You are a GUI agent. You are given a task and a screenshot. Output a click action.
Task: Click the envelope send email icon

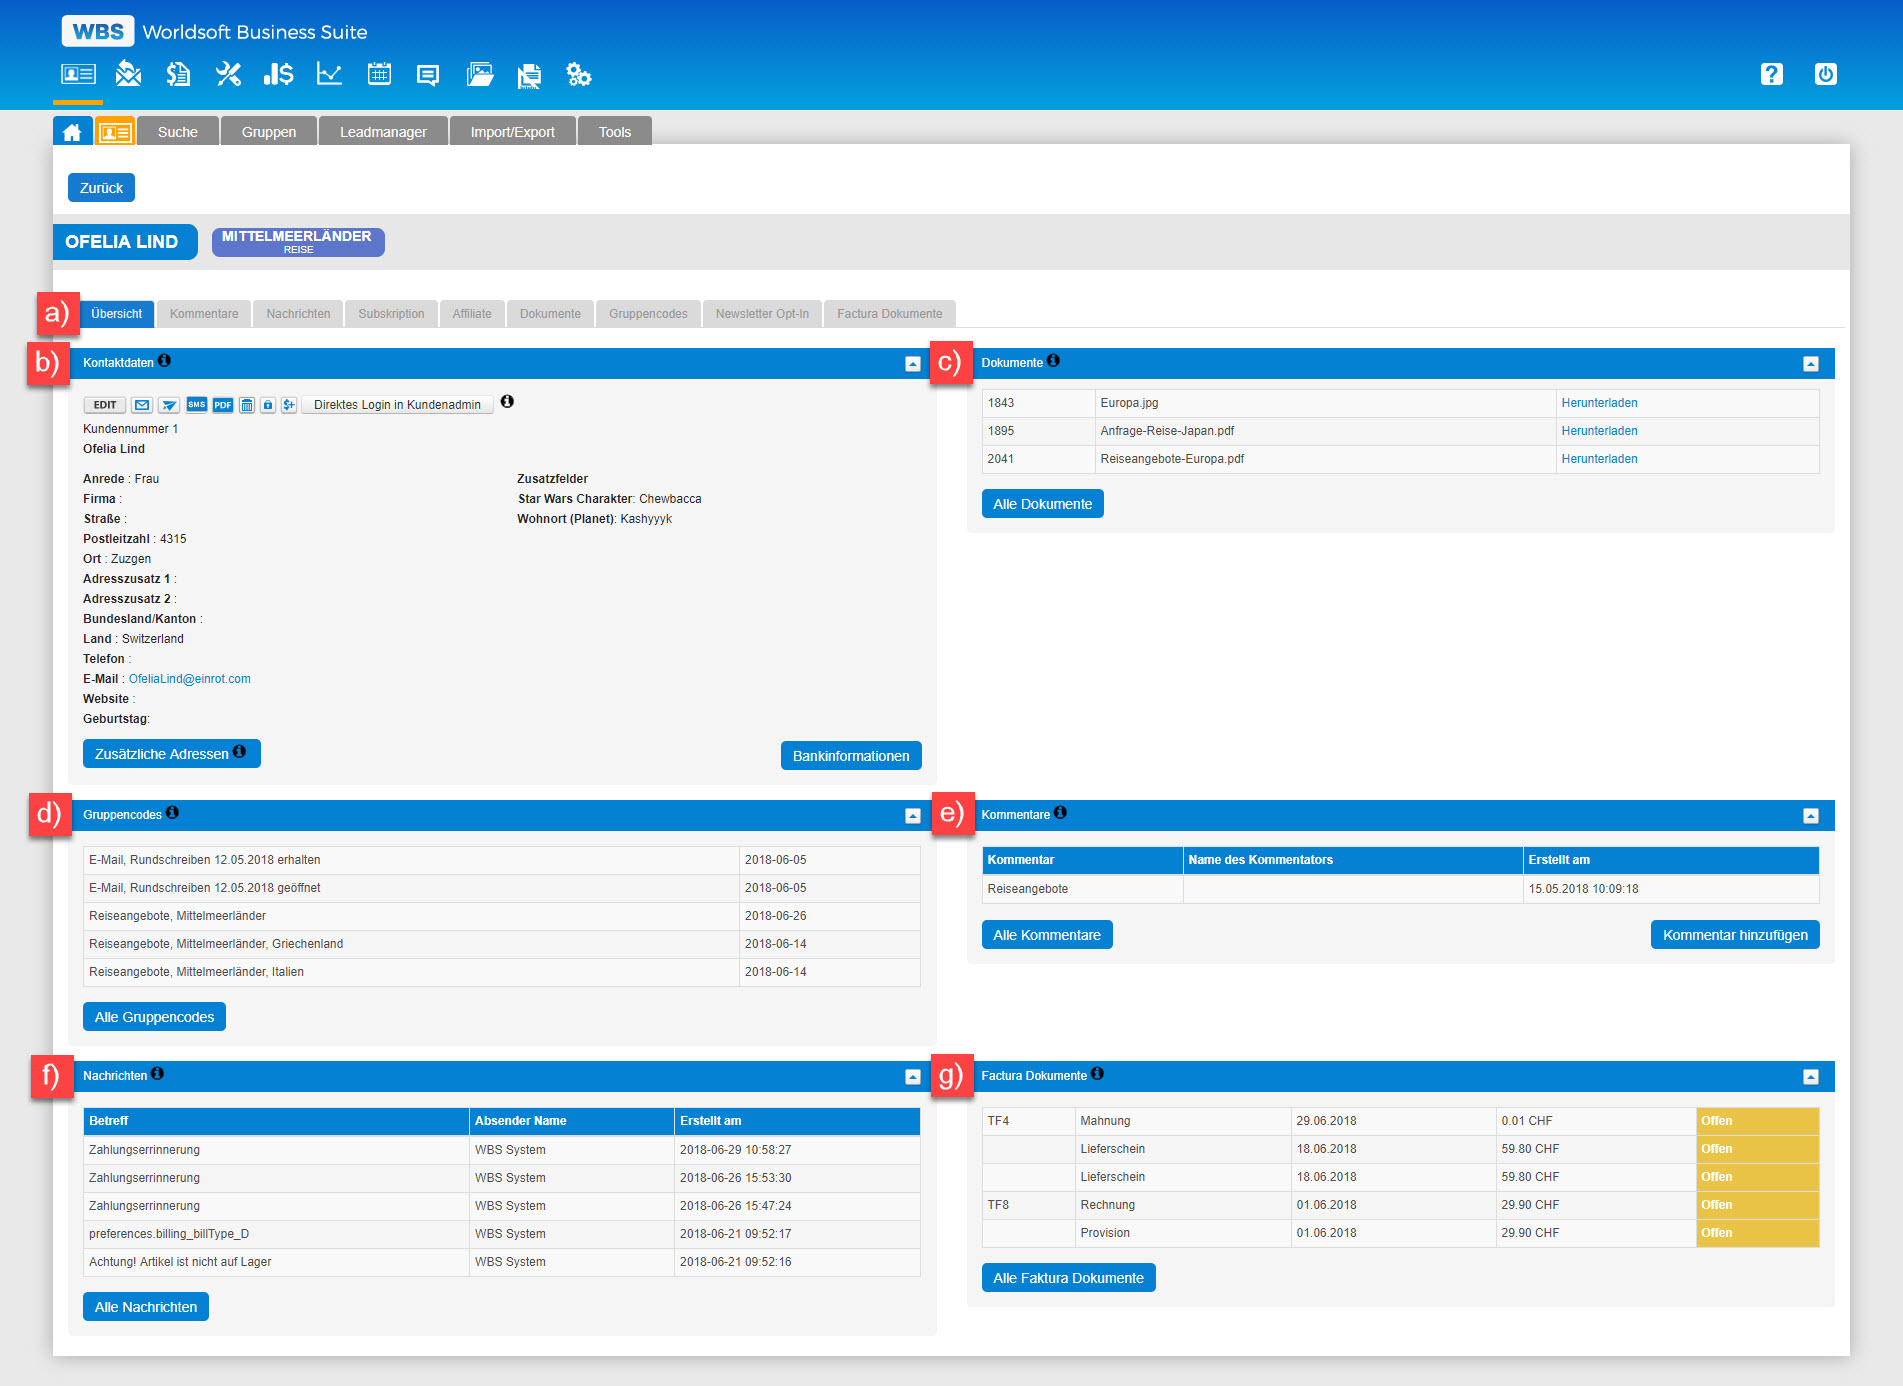click(142, 405)
